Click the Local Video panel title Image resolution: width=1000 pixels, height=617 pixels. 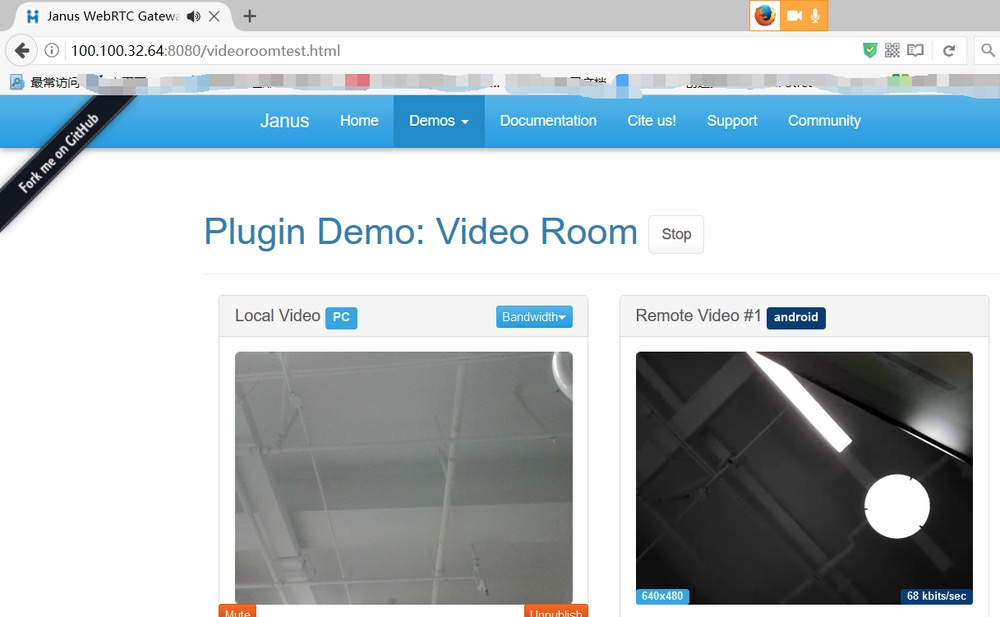pyautogui.click(x=277, y=316)
